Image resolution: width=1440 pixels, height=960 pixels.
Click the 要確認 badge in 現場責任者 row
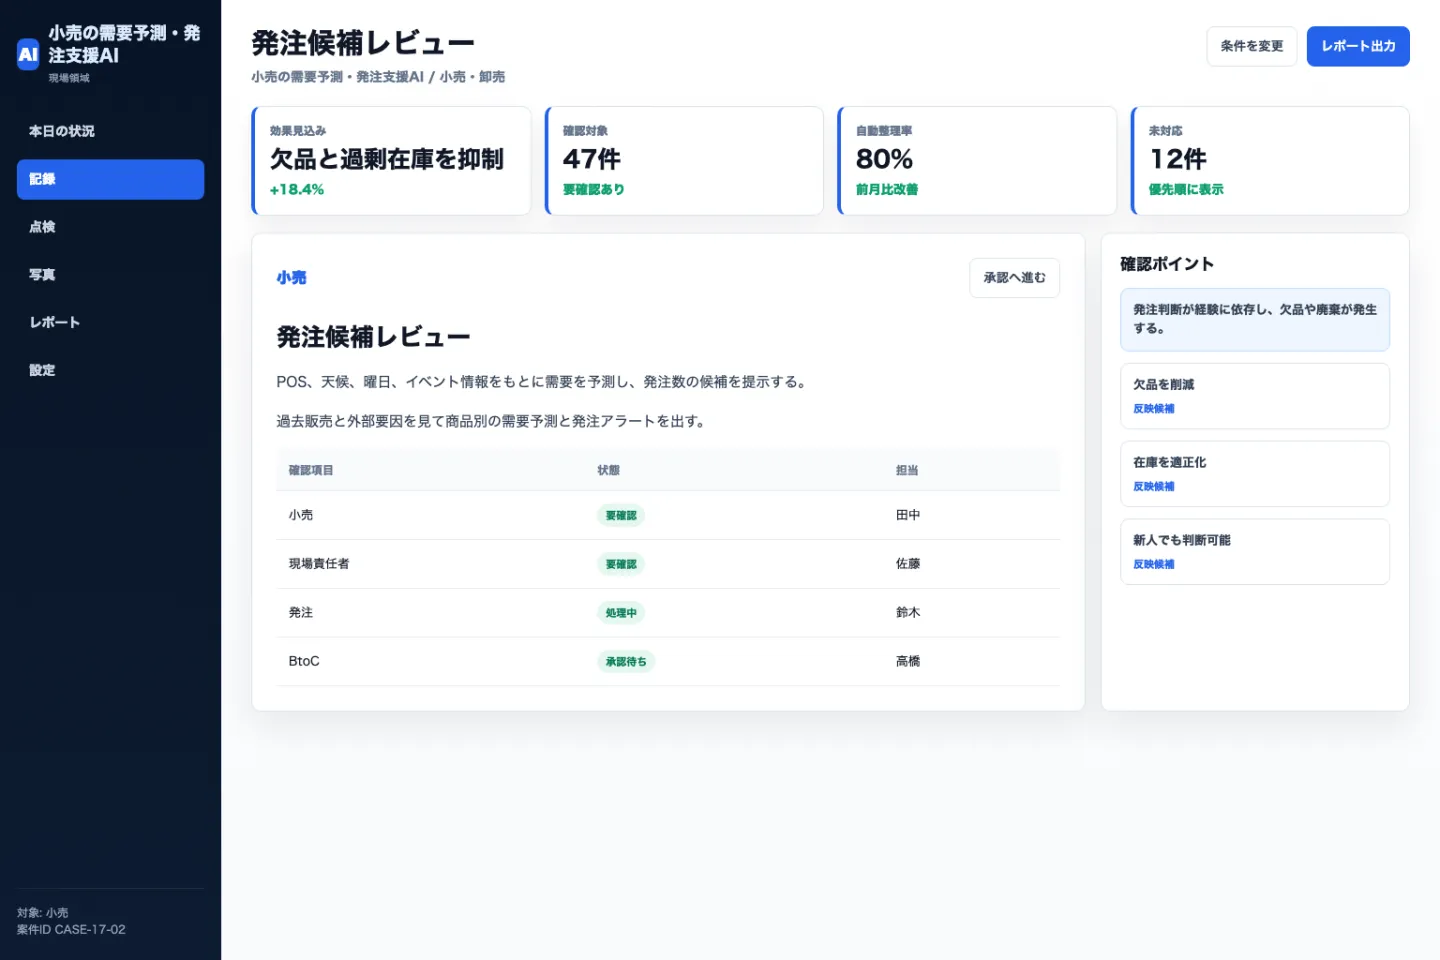point(621,564)
